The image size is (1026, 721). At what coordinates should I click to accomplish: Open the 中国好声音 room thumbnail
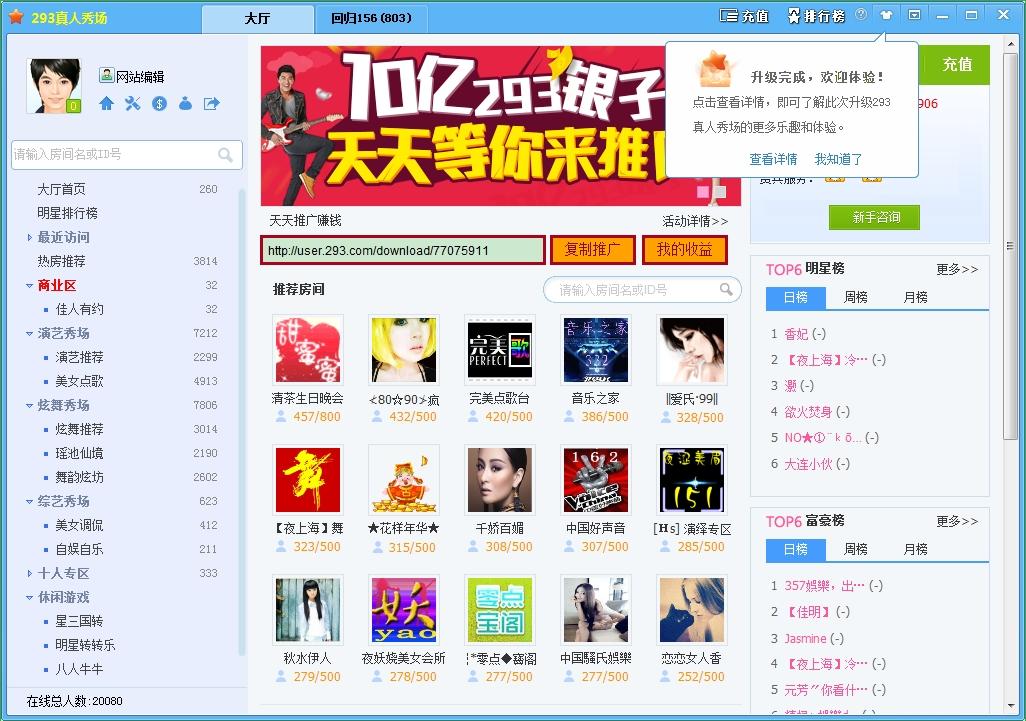pyautogui.click(x=595, y=480)
